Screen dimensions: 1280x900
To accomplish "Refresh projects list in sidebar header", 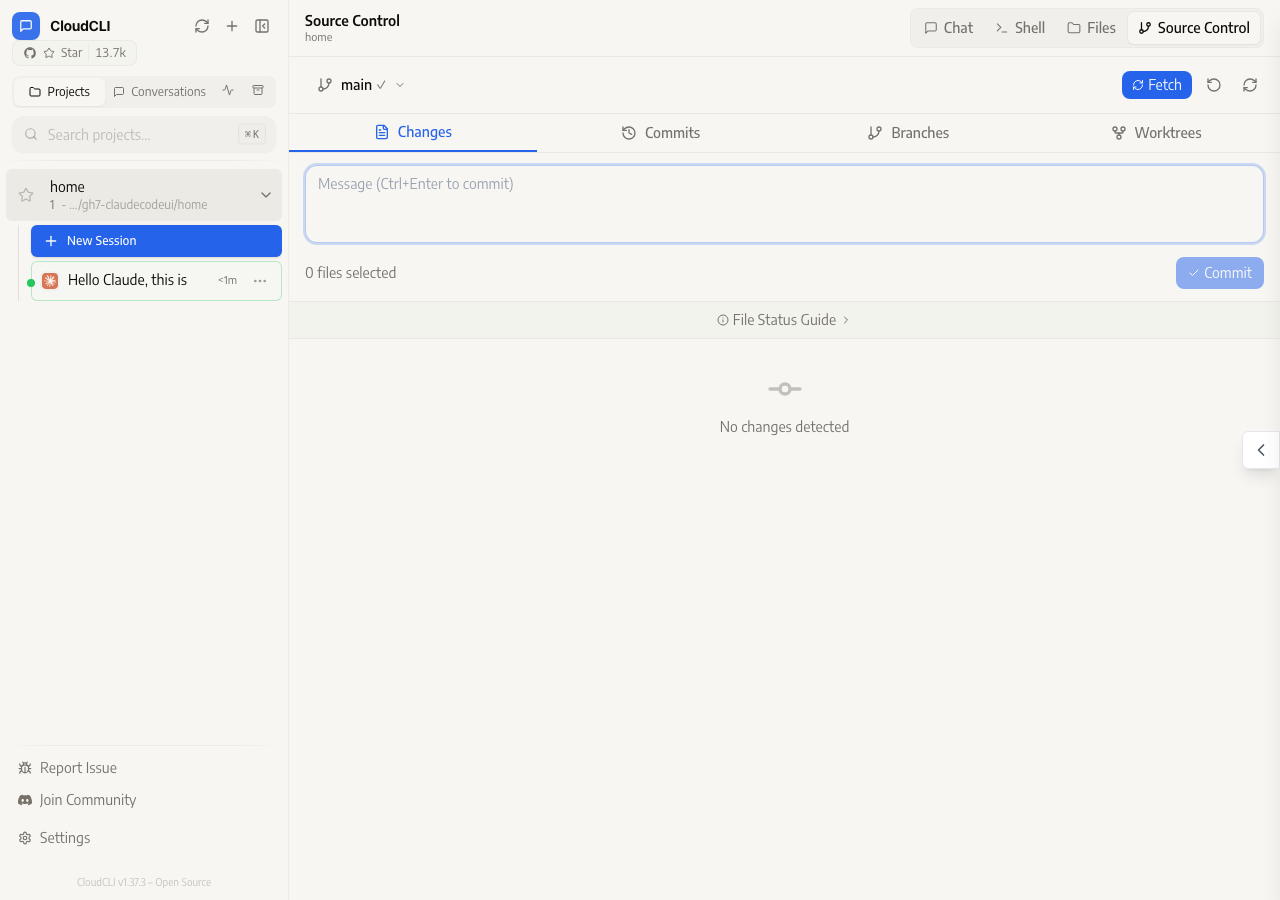I will (x=202, y=26).
